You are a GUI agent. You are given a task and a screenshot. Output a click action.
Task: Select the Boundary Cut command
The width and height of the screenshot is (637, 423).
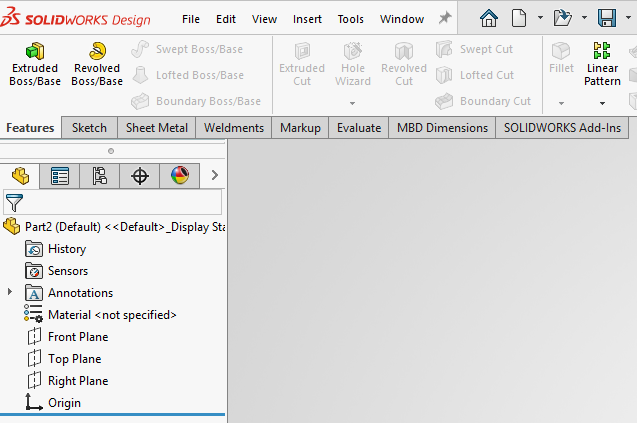[x=483, y=101]
